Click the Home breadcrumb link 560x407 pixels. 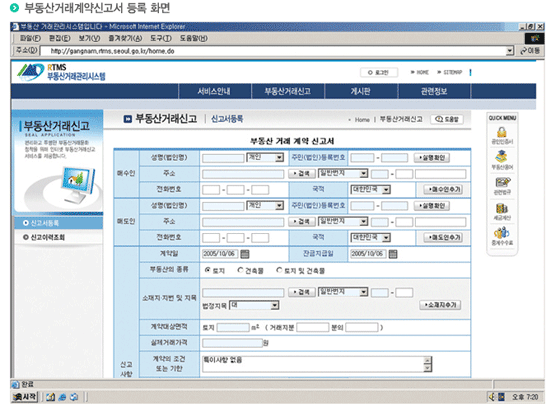[362, 120]
